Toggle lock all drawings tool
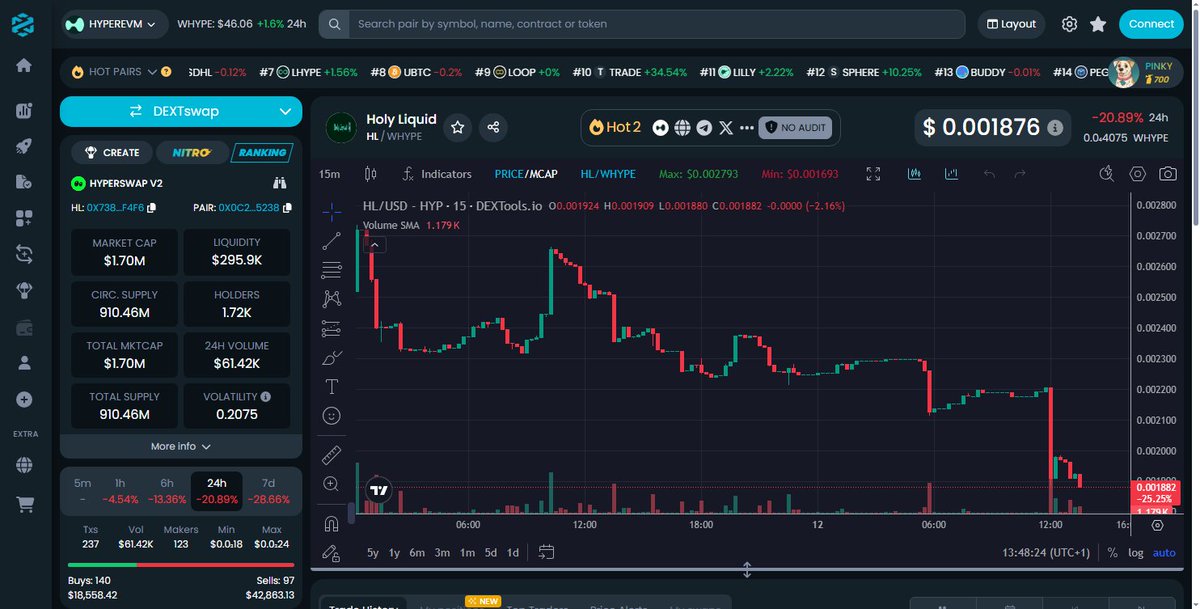This screenshot has width=1200, height=609. pos(332,552)
